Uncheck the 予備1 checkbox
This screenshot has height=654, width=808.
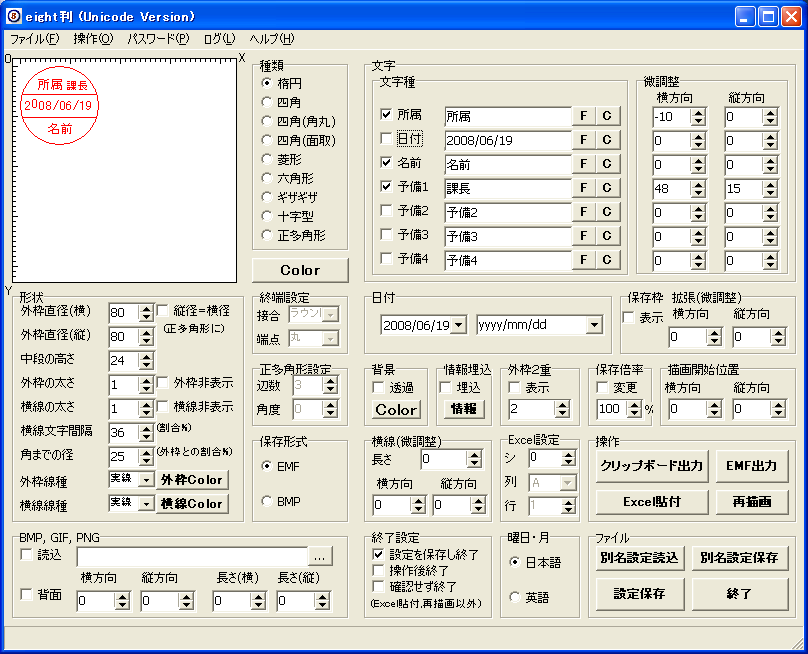click(386, 186)
